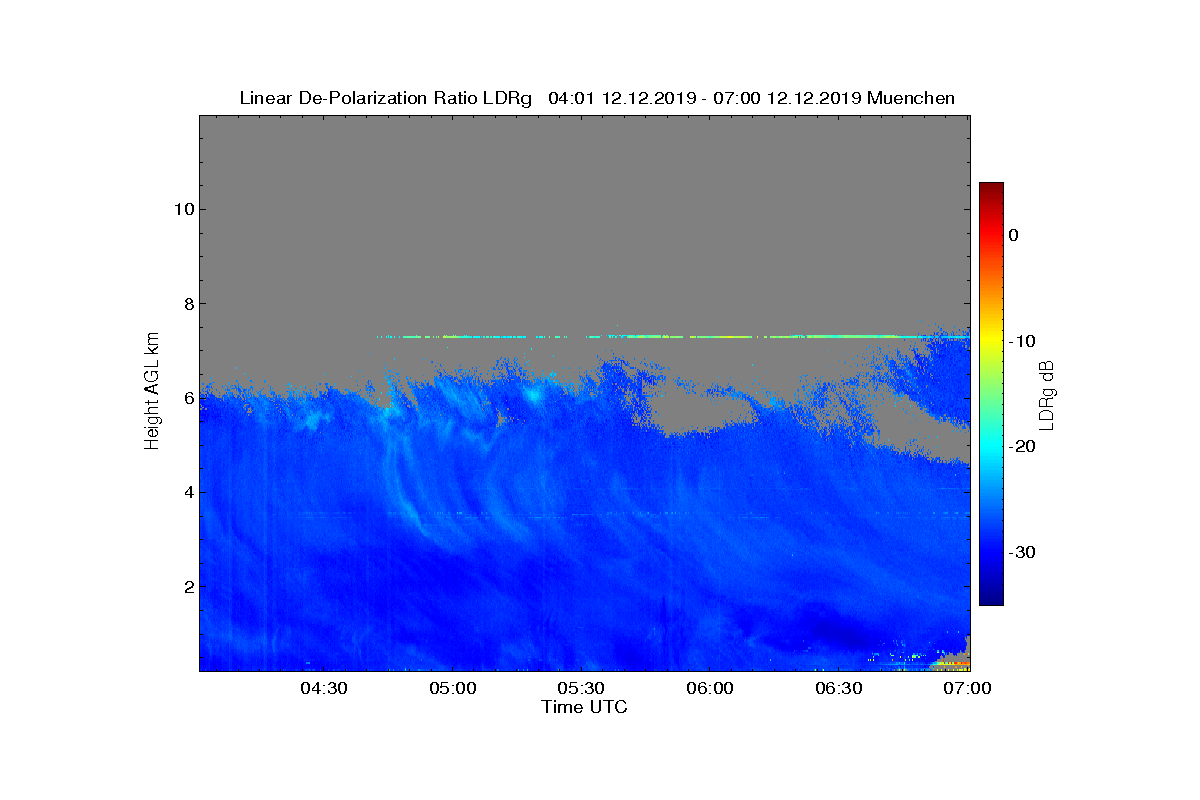Click the orange high-LDR patch near 07:00 at ground
Screen dimensions: 1200x800
pyautogui.click(x=951, y=663)
